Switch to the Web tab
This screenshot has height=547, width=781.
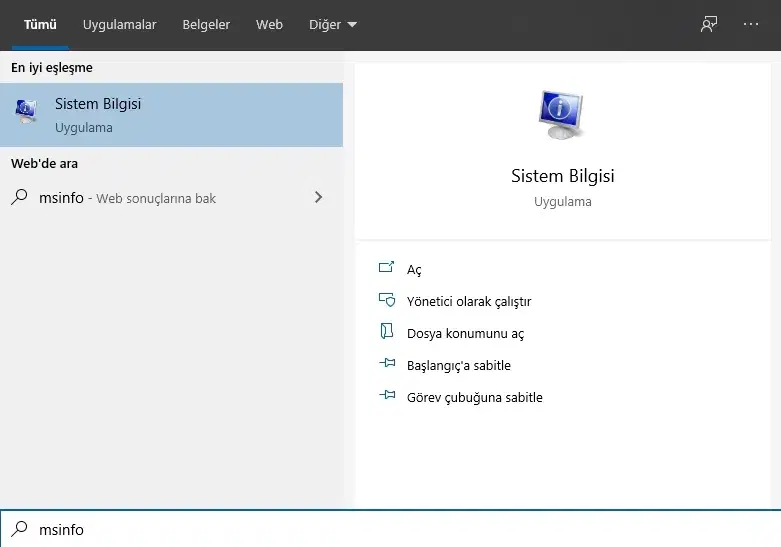tap(269, 24)
